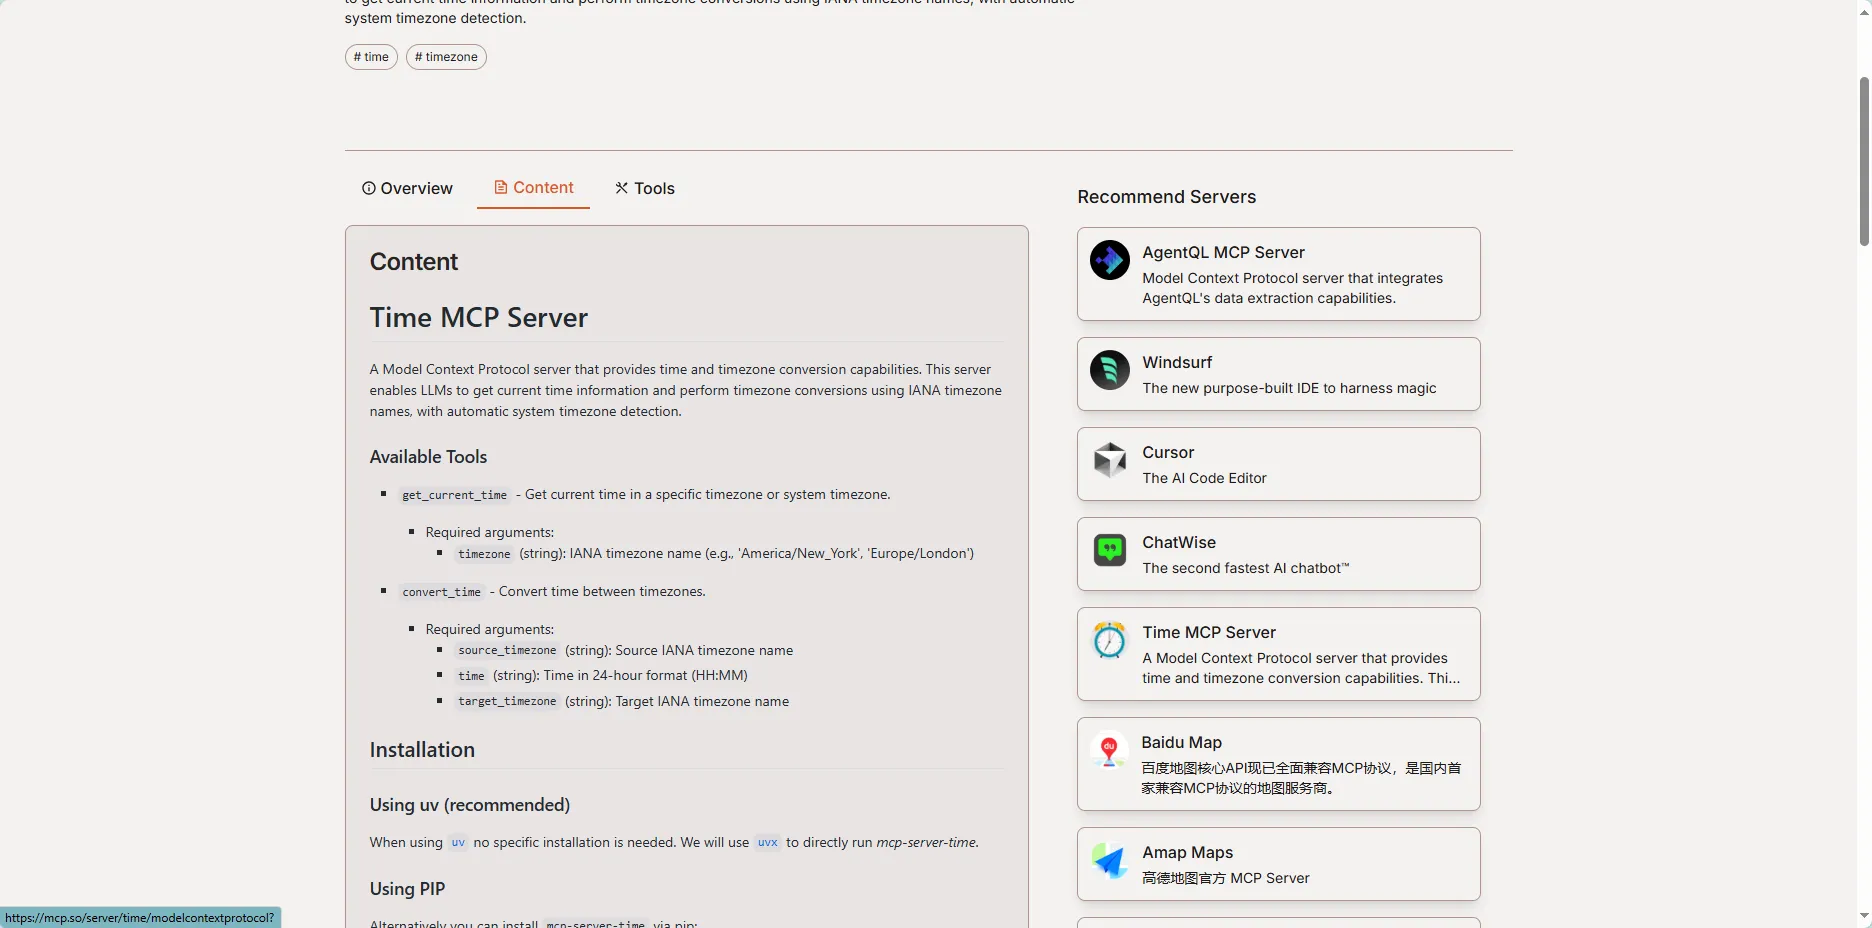Viewport: 1872px width, 928px height.
Task: Select the Content tab
Action: point(533,188)
